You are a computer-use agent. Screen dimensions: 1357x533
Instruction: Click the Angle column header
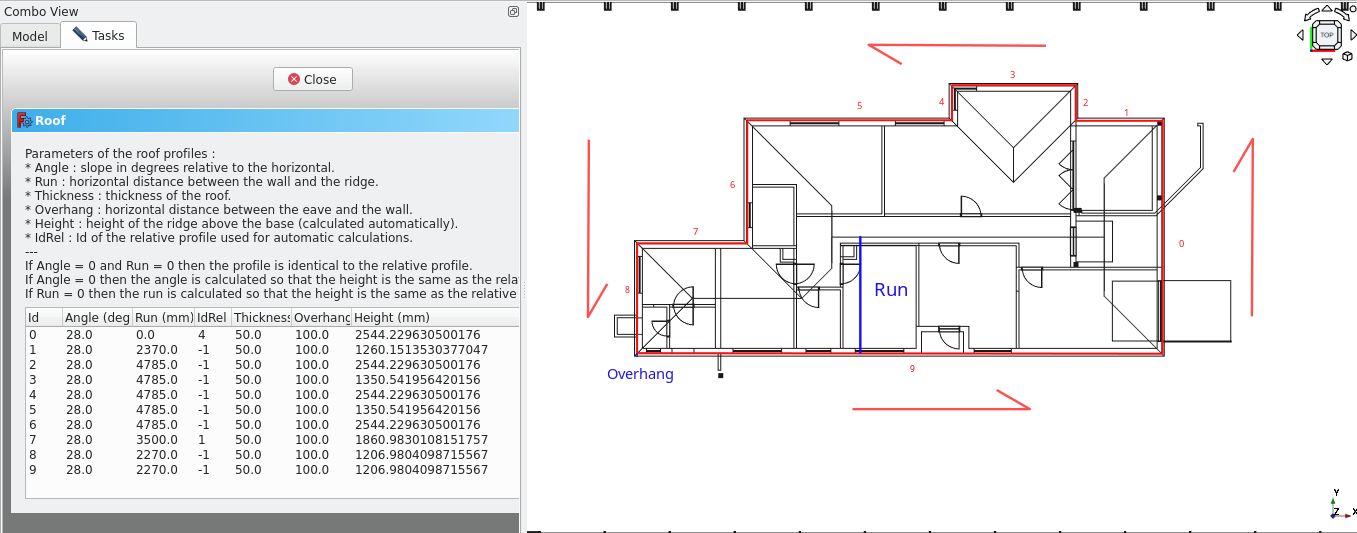97,317
